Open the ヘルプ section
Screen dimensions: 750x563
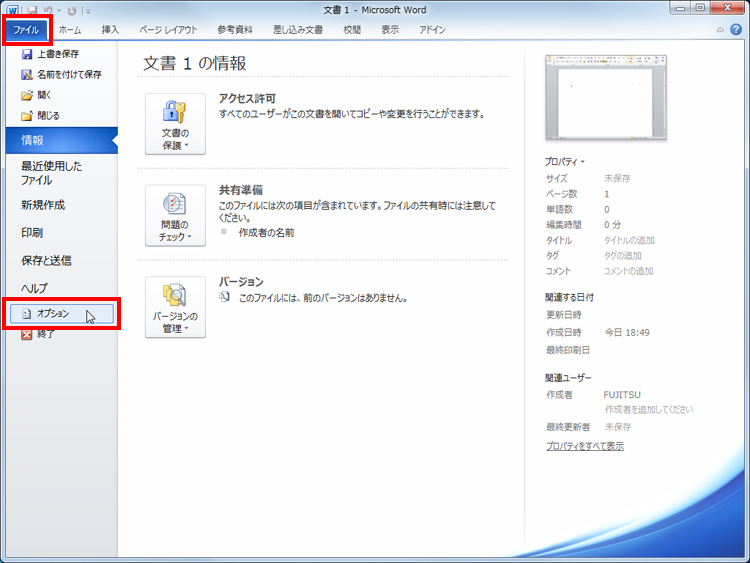coord(34,288)
